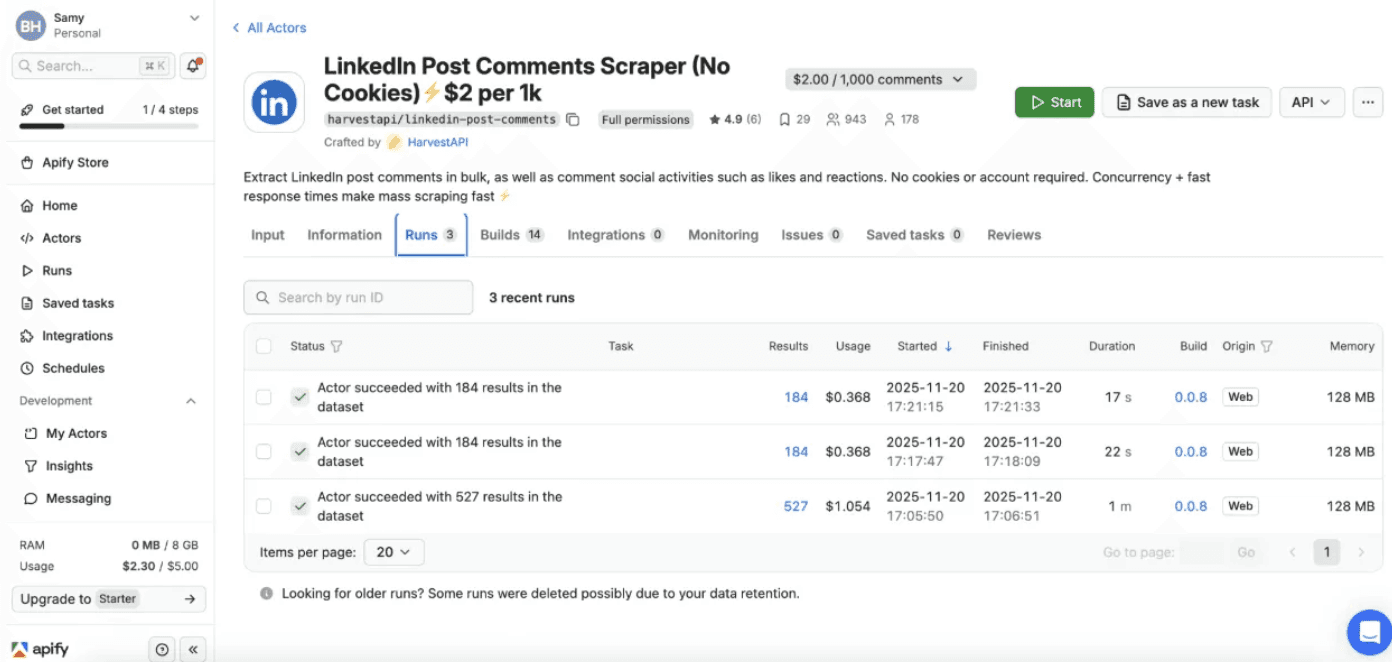Select checkbox for run started 17:21:15

pos(264,397)
